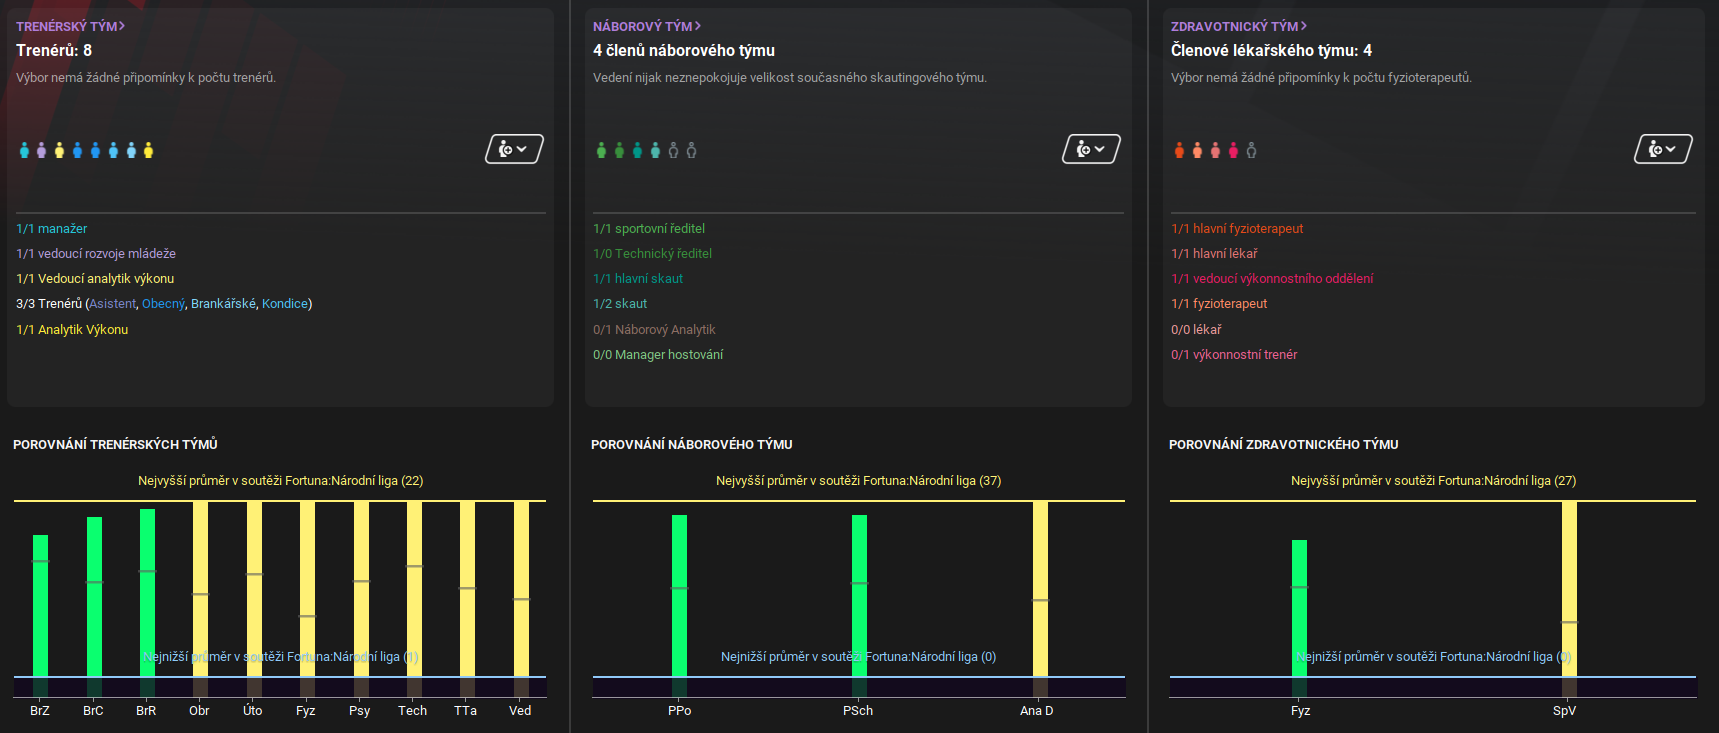Select '1/1 Vedoucí analytik výkonu' row
The height and width of the screenshot is (733, 1719).
coord(95,279)
